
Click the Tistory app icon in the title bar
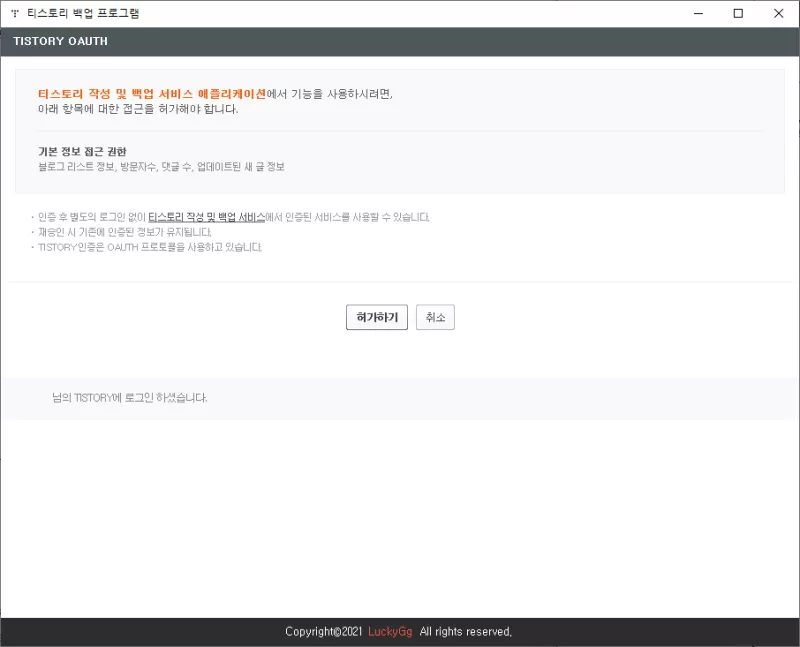point(15,13)
